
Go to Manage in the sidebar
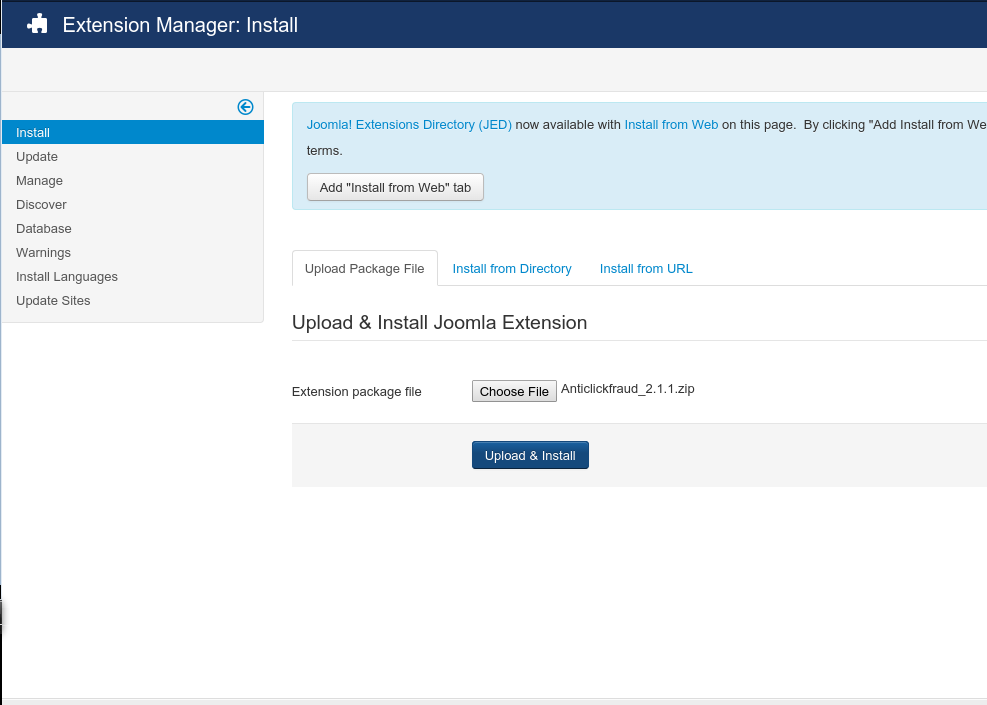coord(39,181)
